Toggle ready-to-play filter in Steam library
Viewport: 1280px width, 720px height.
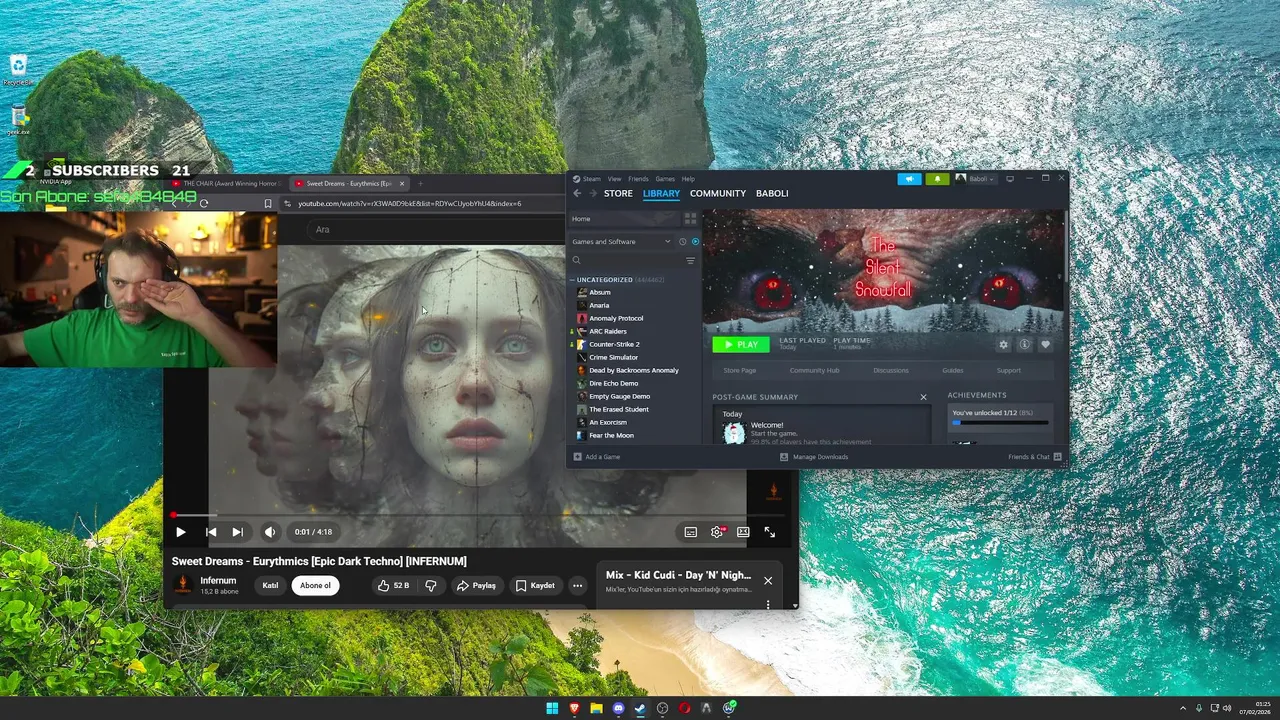pos(695,241)
